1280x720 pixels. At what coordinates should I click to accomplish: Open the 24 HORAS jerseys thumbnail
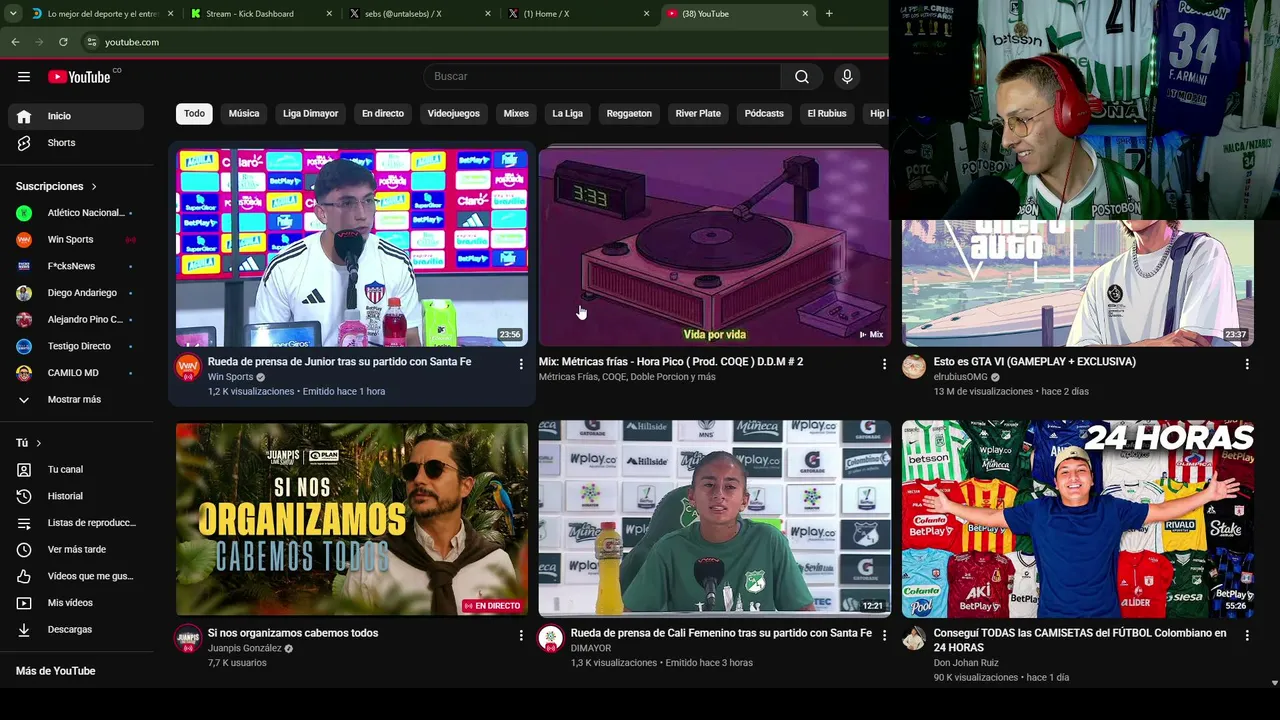click(x=1078, y=519)
